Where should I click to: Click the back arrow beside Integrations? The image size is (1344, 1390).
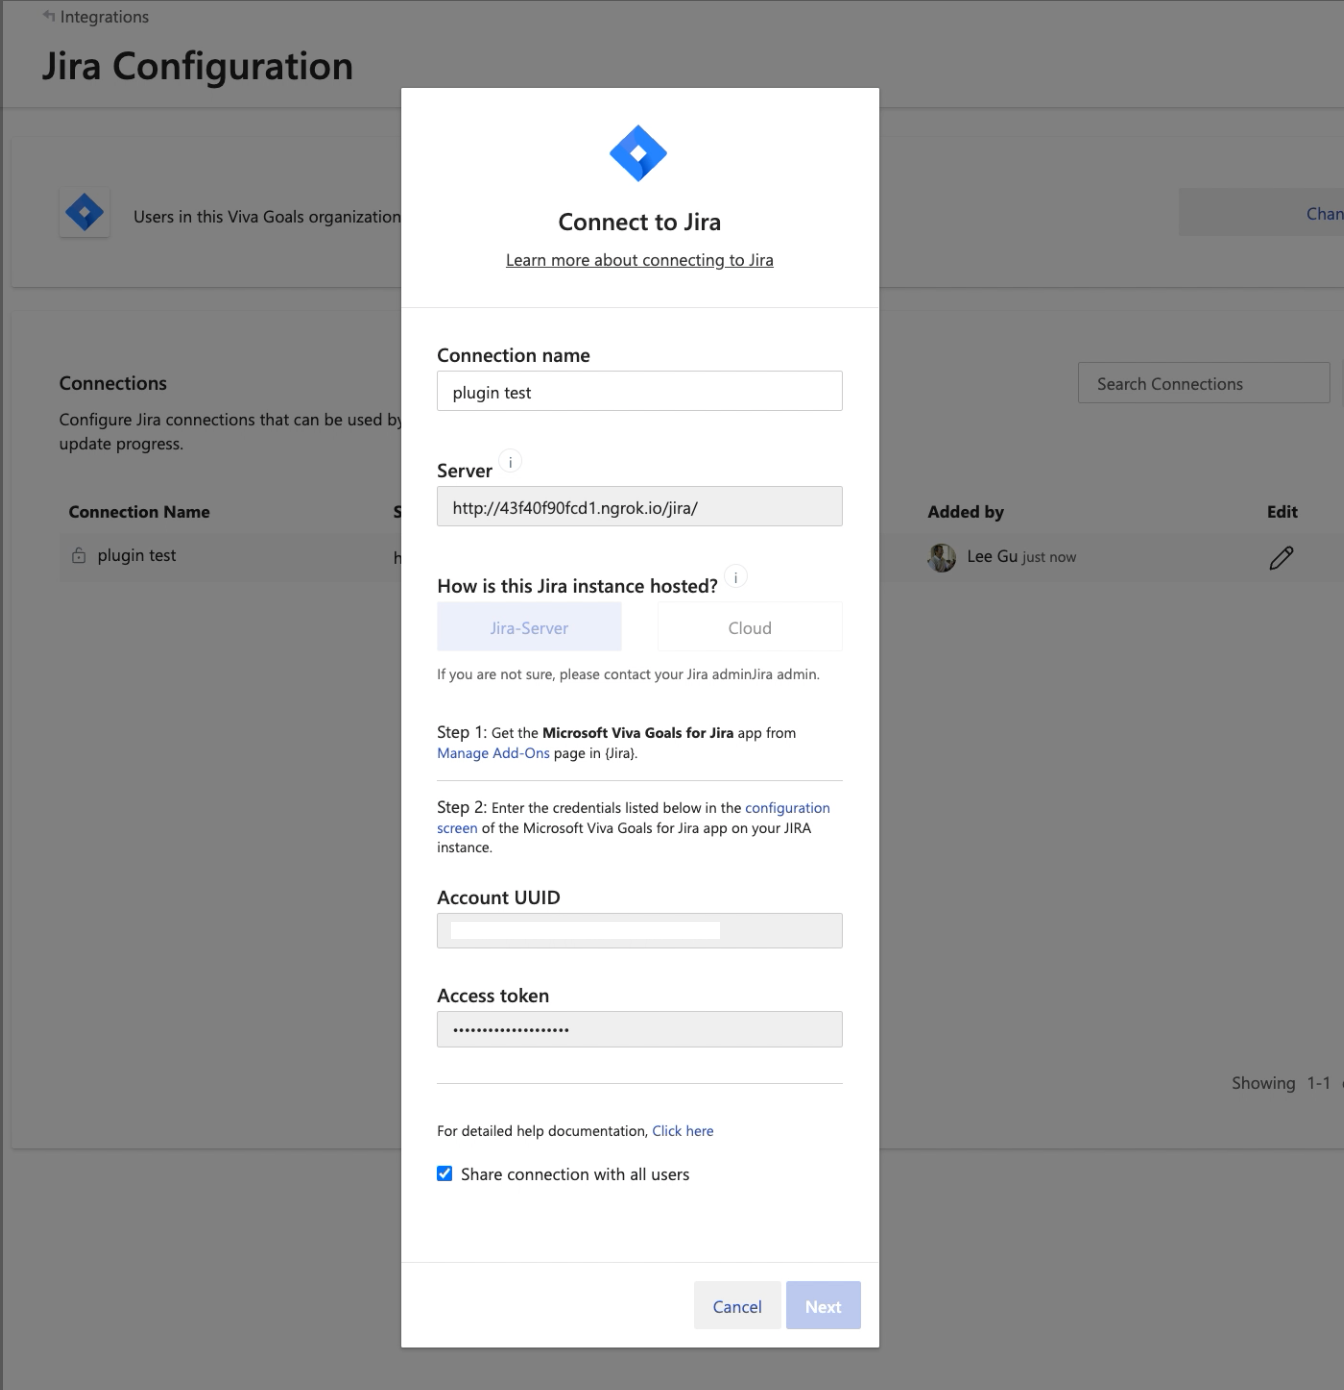[49, 16]
